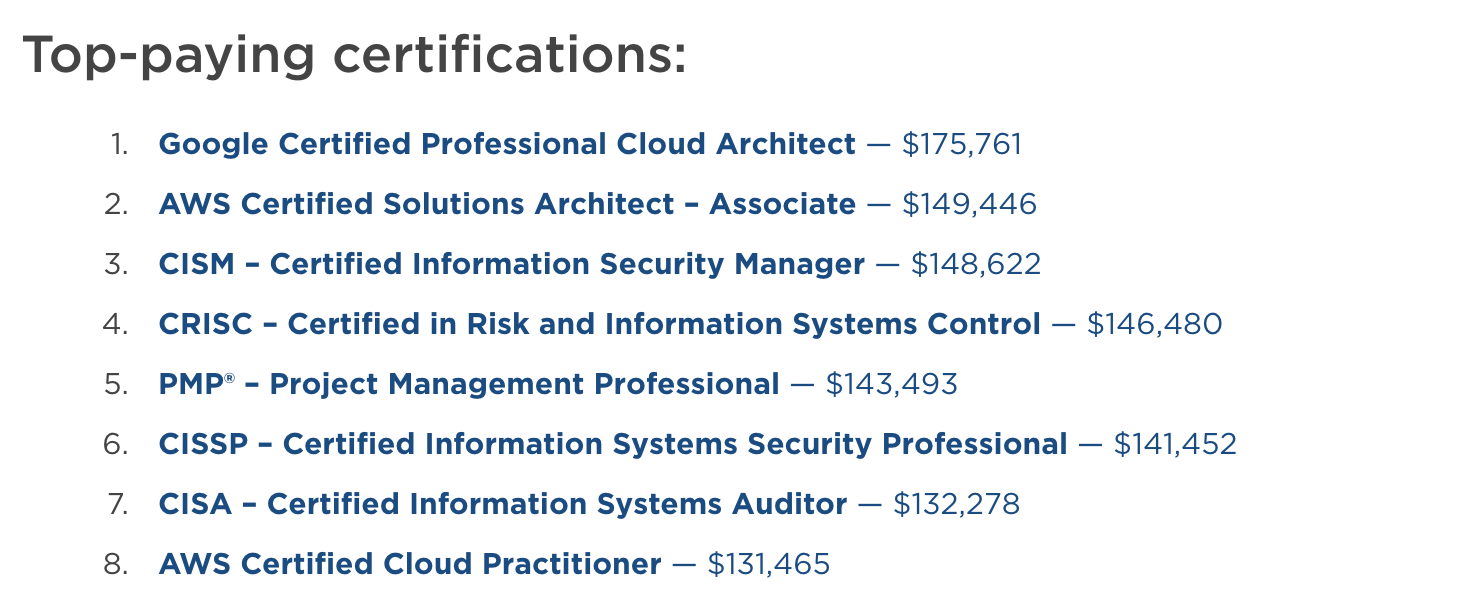Click the $143,493 salary figure
The image size is (1470, 598).
click(x=891, y=385)
